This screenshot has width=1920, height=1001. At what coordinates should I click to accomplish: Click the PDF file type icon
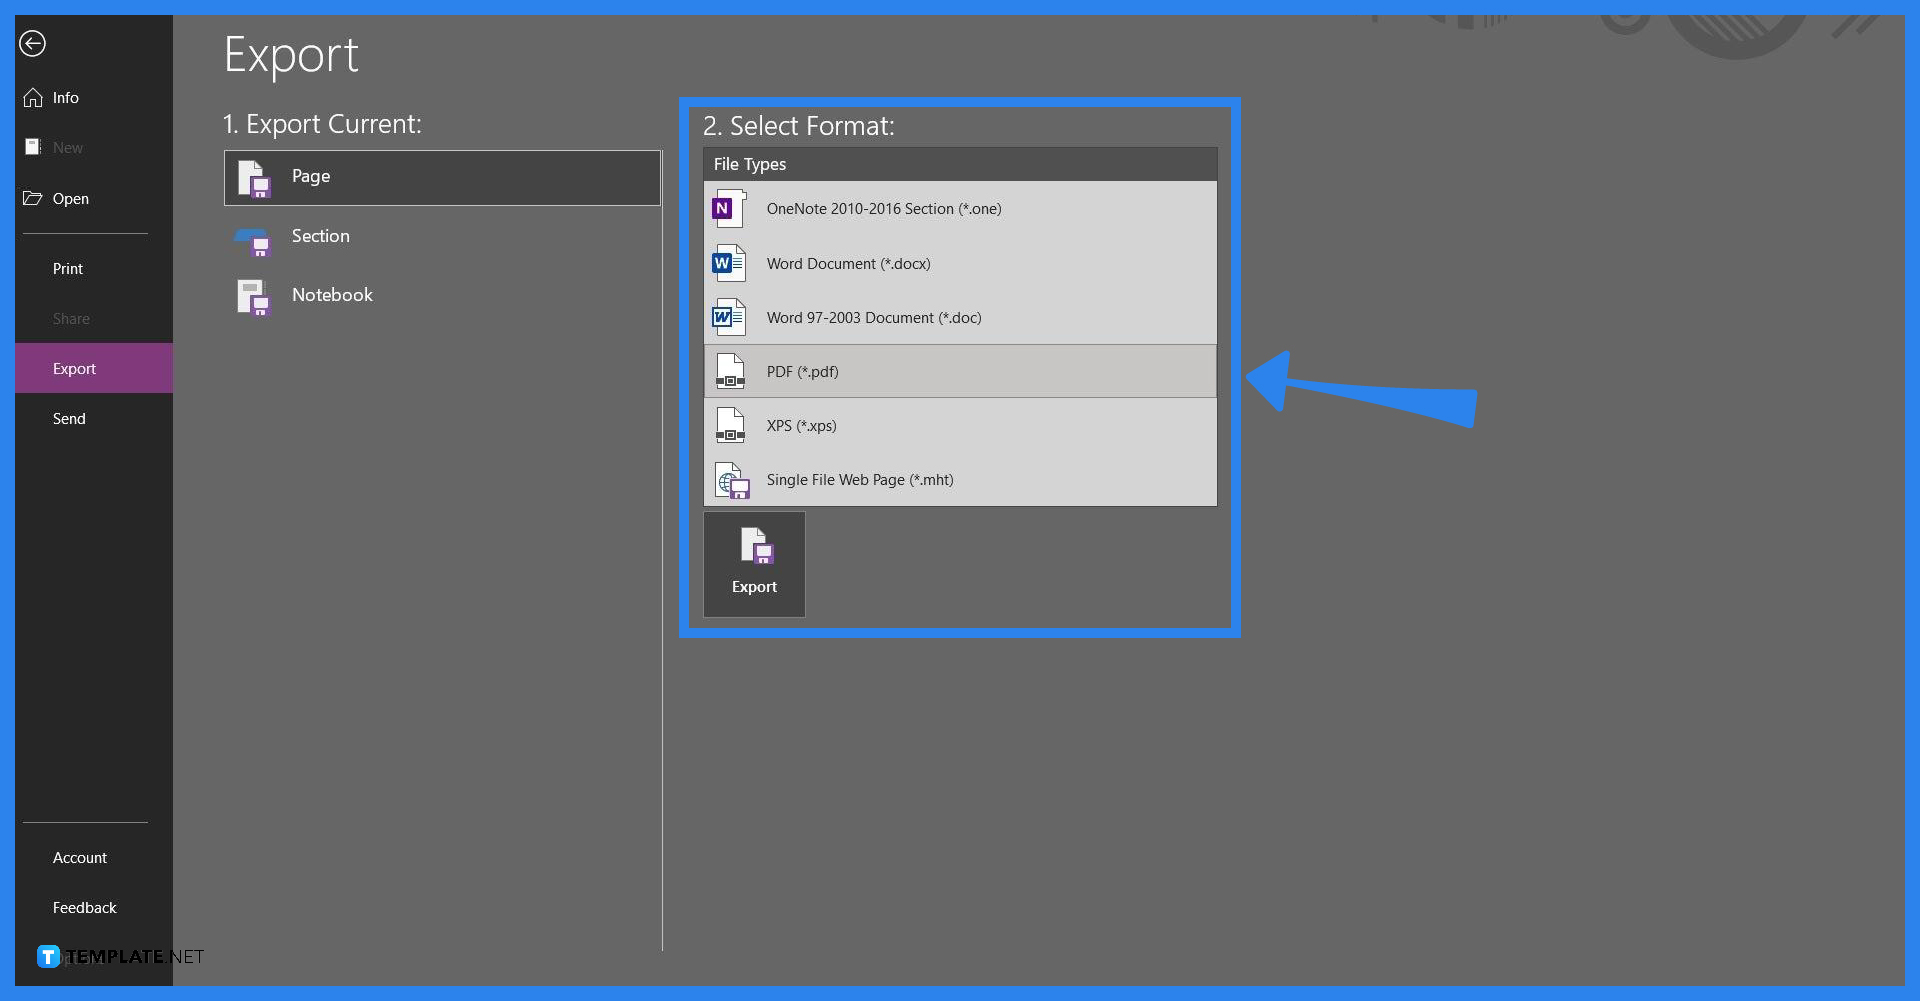(731, 371)
